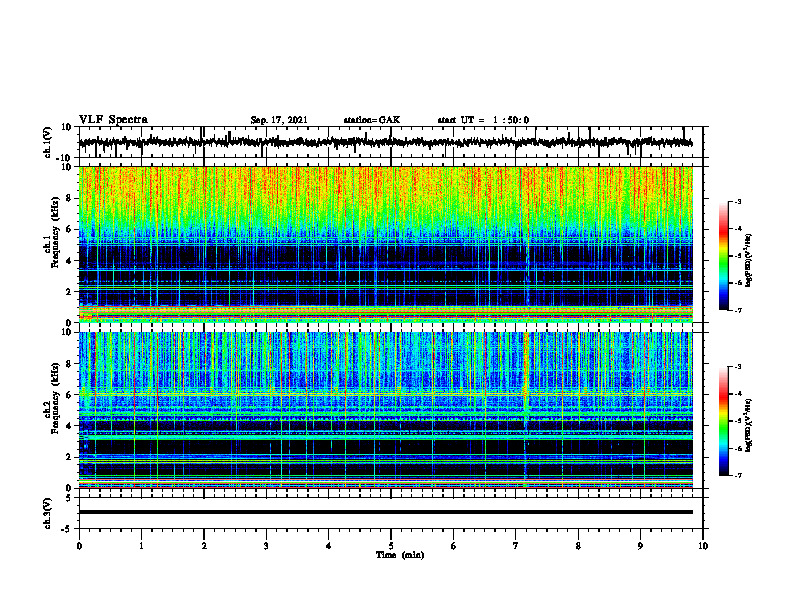Click the "8" kHz tick on ch.2 frequency axis
The height and width of the screenshot is (612, 792).
[x=69, y=364]
